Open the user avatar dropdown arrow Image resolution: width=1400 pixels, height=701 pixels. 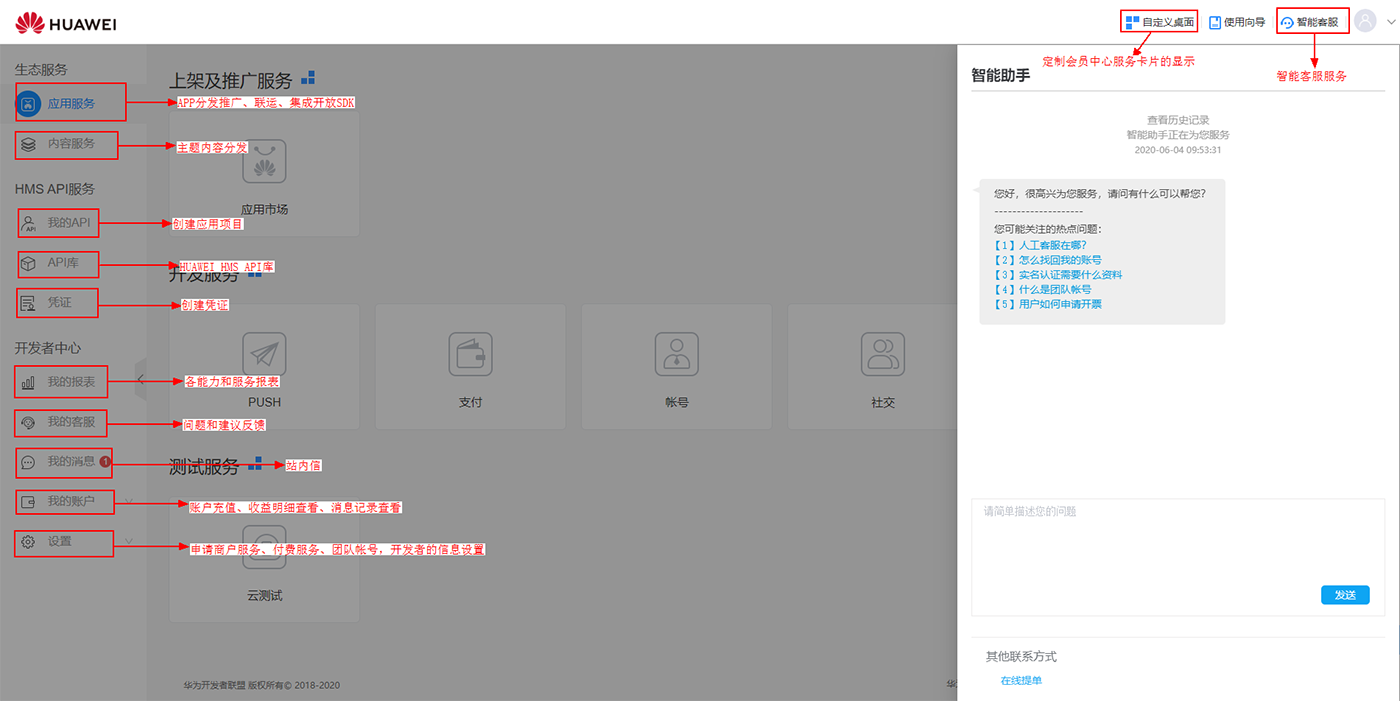(1388, 22)
